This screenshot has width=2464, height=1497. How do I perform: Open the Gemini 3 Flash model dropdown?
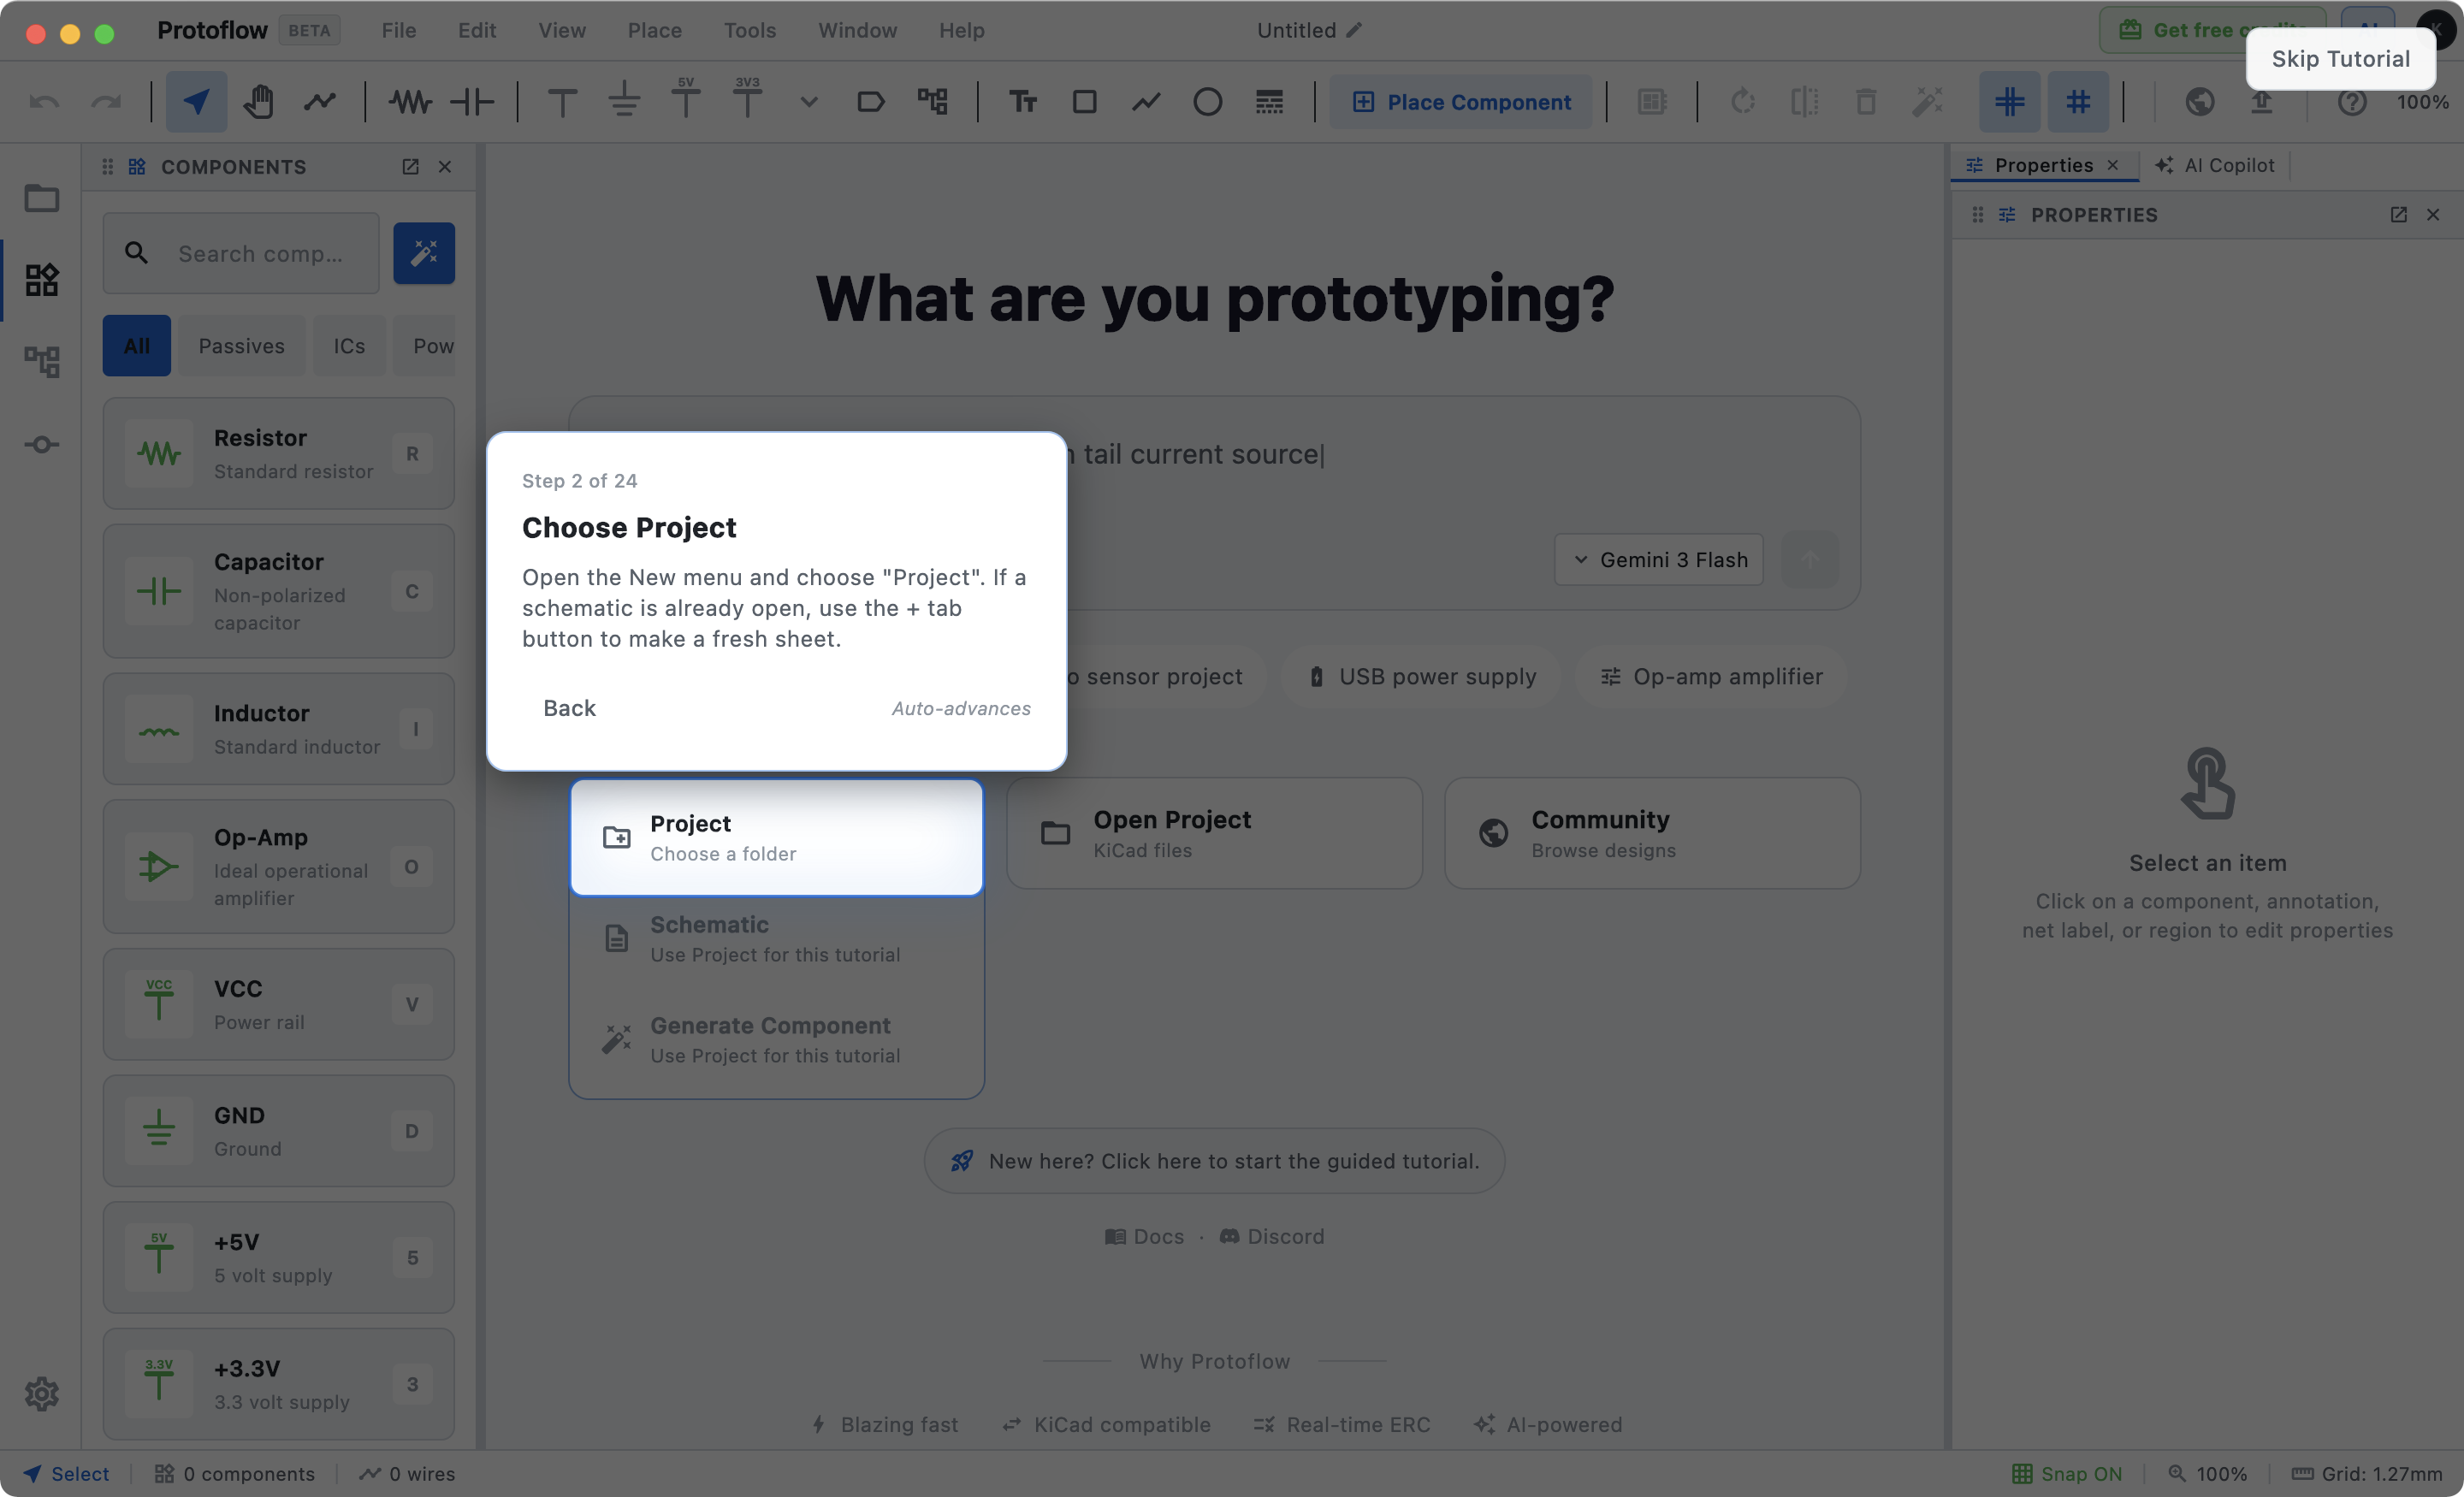point(1659,559)
